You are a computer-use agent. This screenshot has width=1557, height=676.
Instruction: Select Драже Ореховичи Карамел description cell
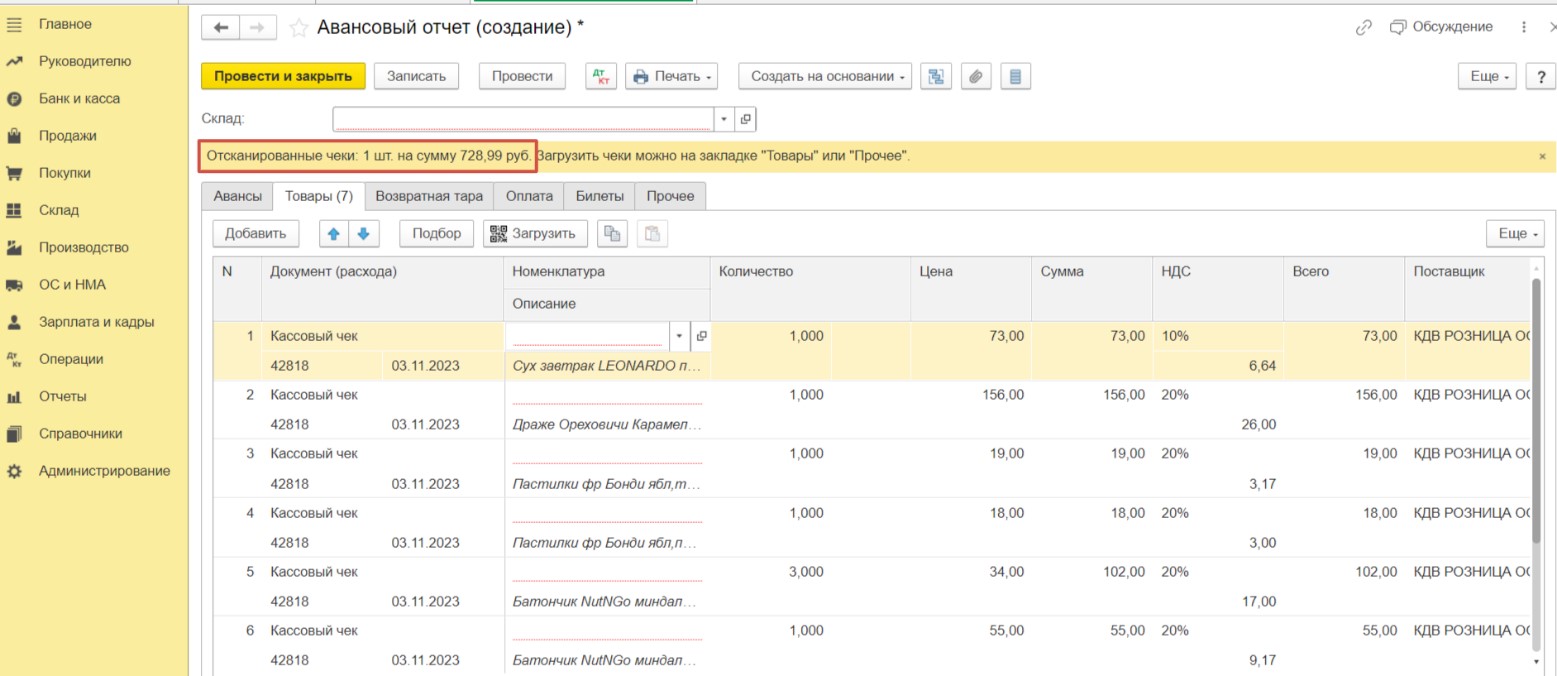click(x=606, y=424)
